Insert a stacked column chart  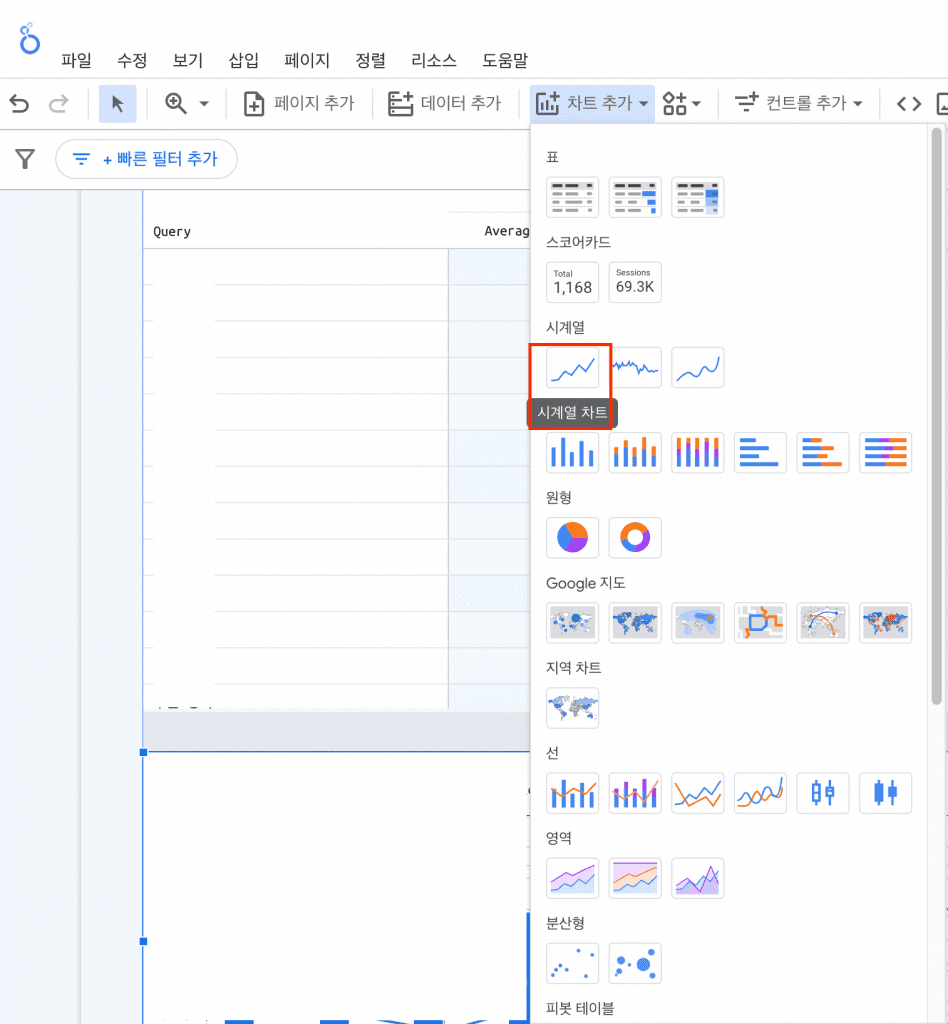coord(635,453)
